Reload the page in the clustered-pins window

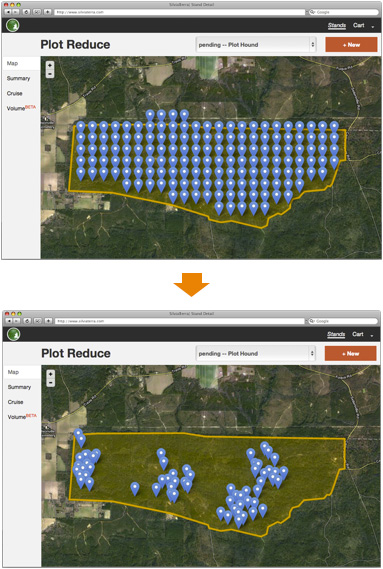pyautogui.click(x=27, y=321)
